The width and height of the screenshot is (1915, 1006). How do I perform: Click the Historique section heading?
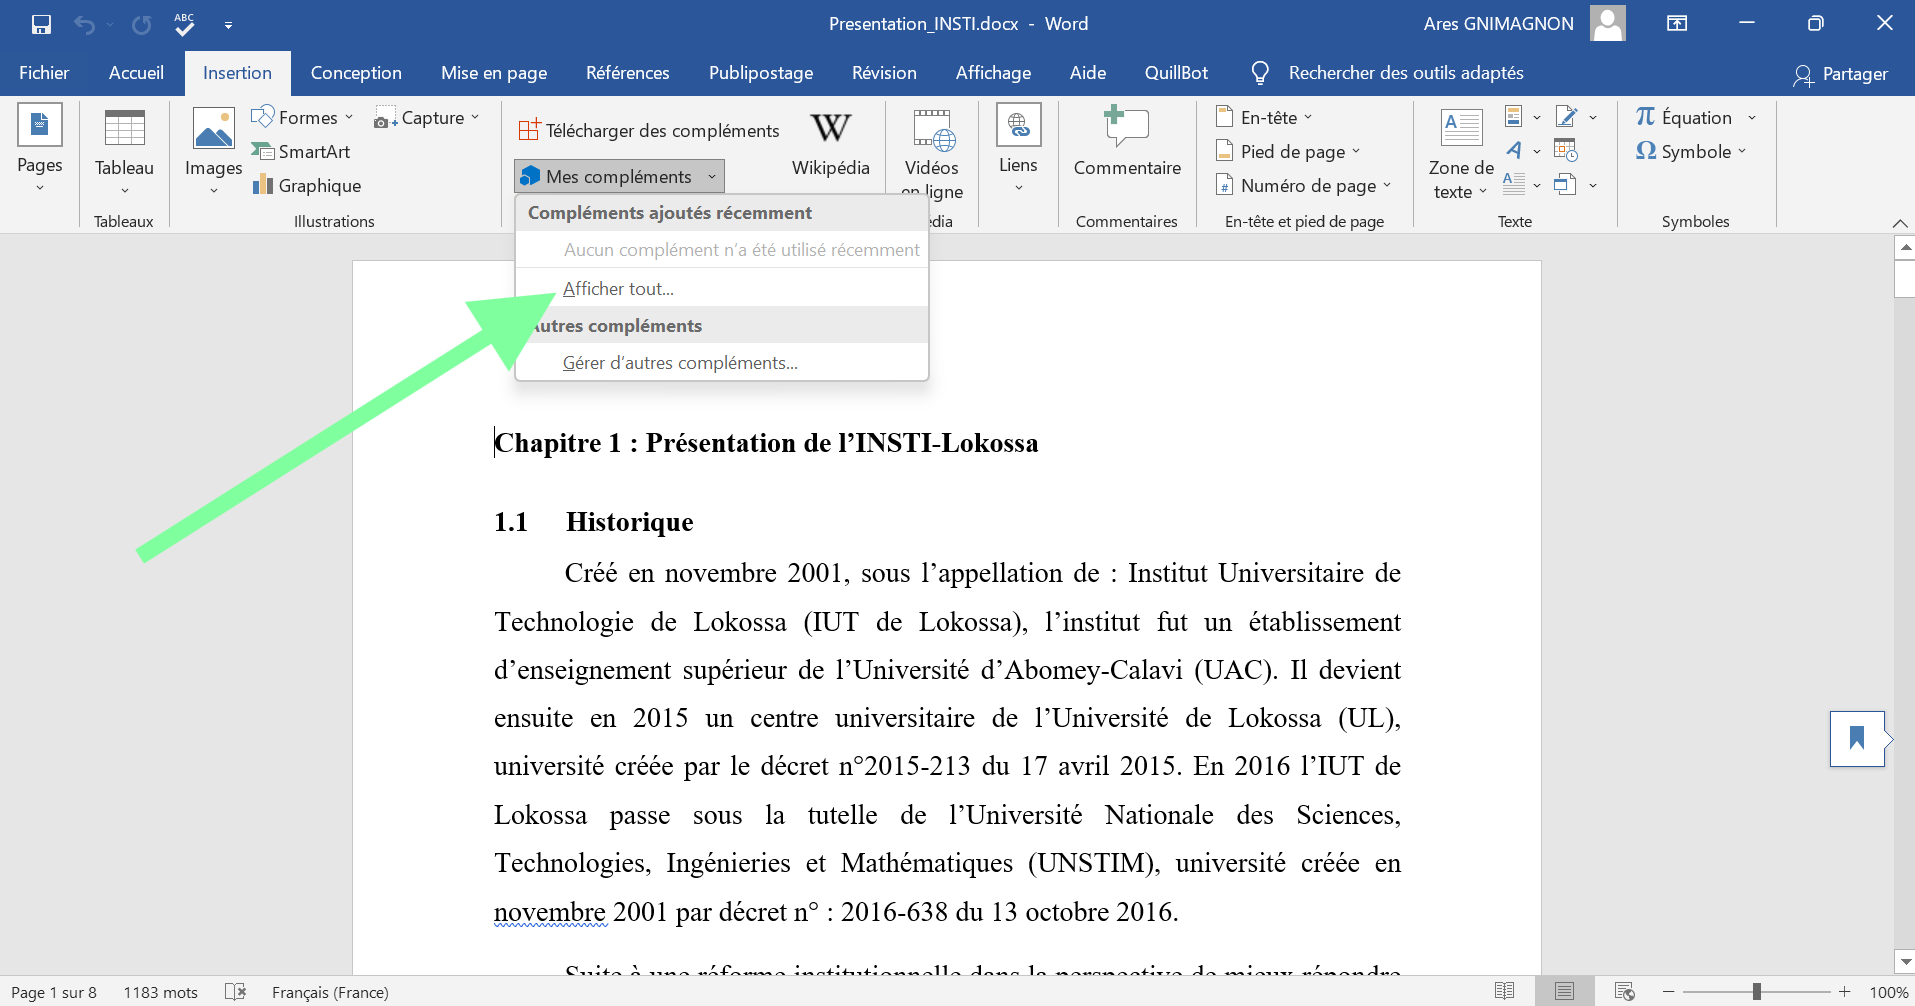point(629,522)
